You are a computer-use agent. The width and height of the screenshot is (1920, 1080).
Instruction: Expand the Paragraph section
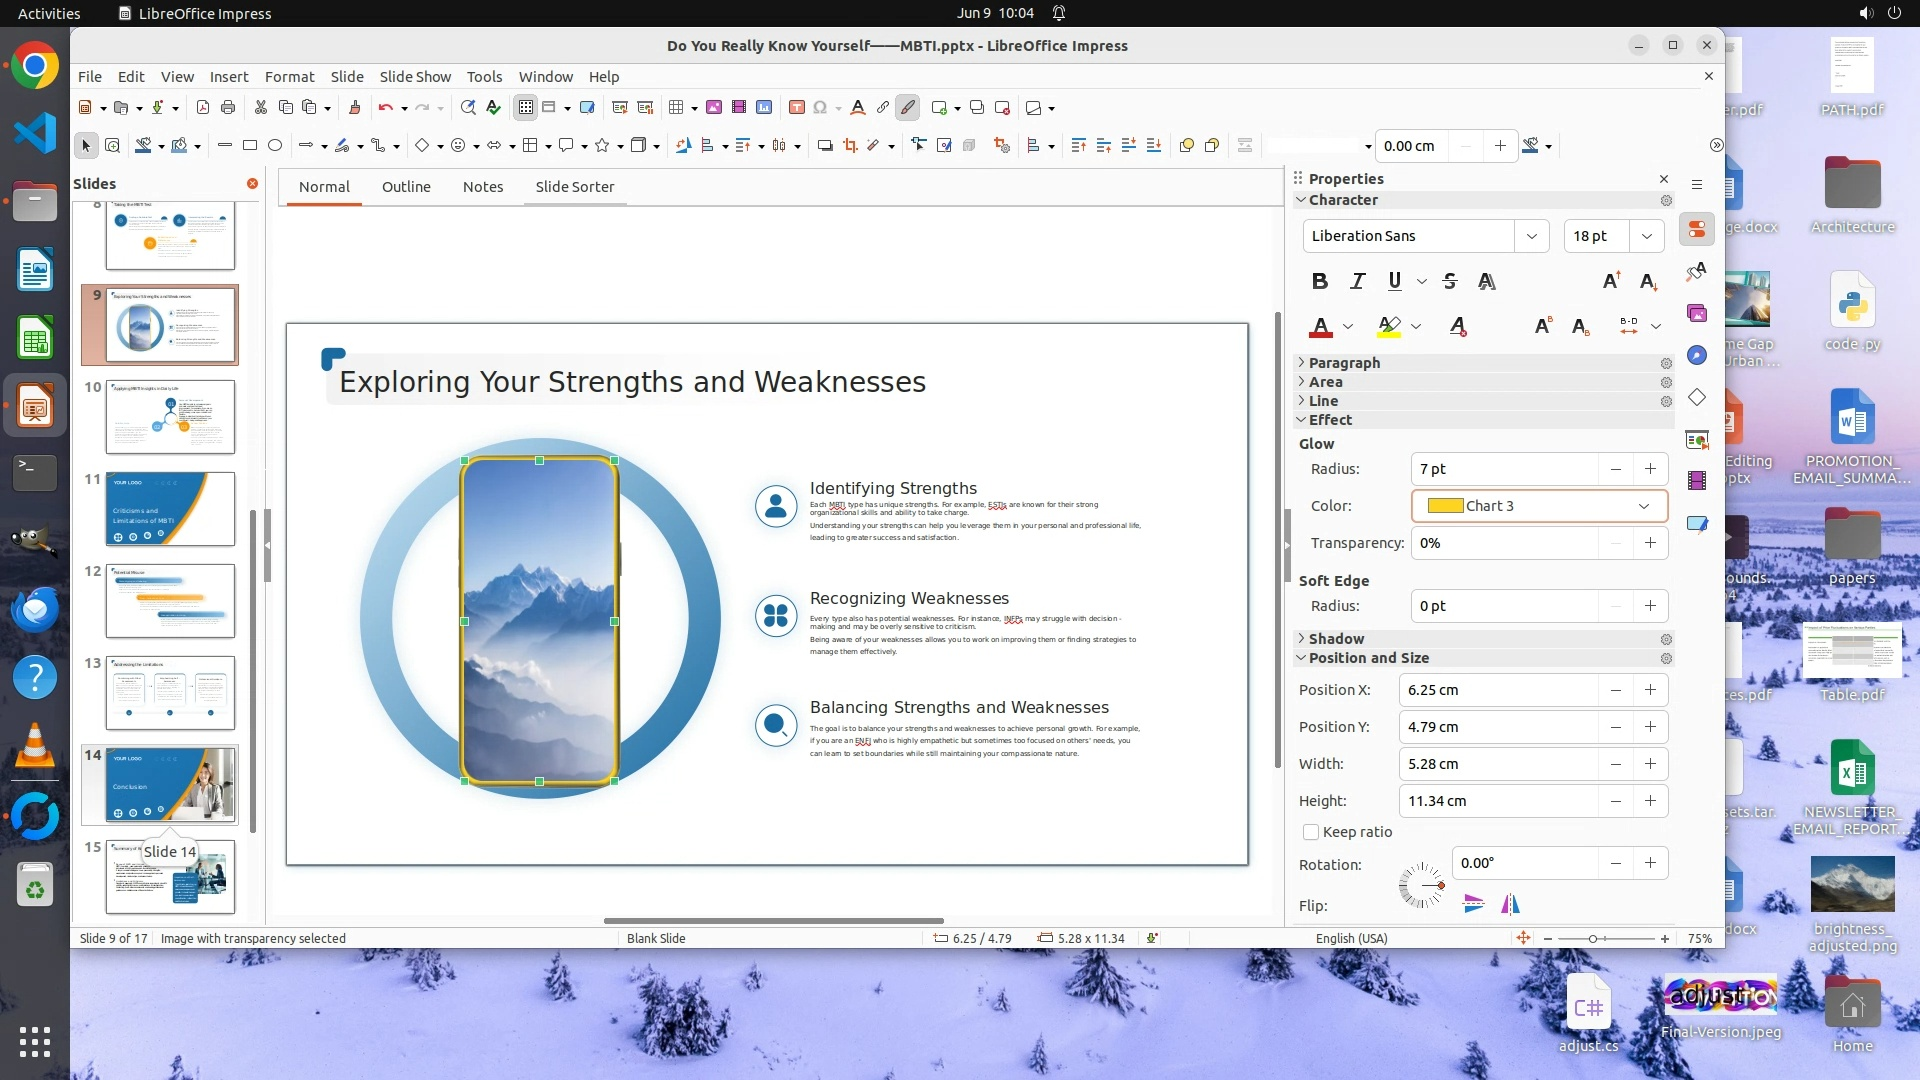pos(1344,362)
